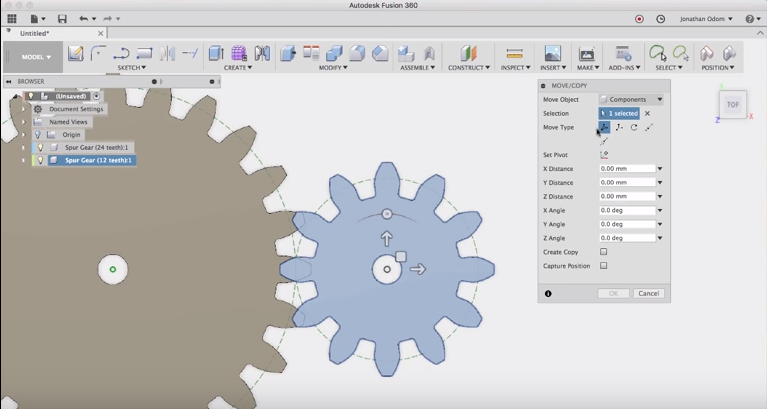Click the Extrude tool icon

pos(216,53)
